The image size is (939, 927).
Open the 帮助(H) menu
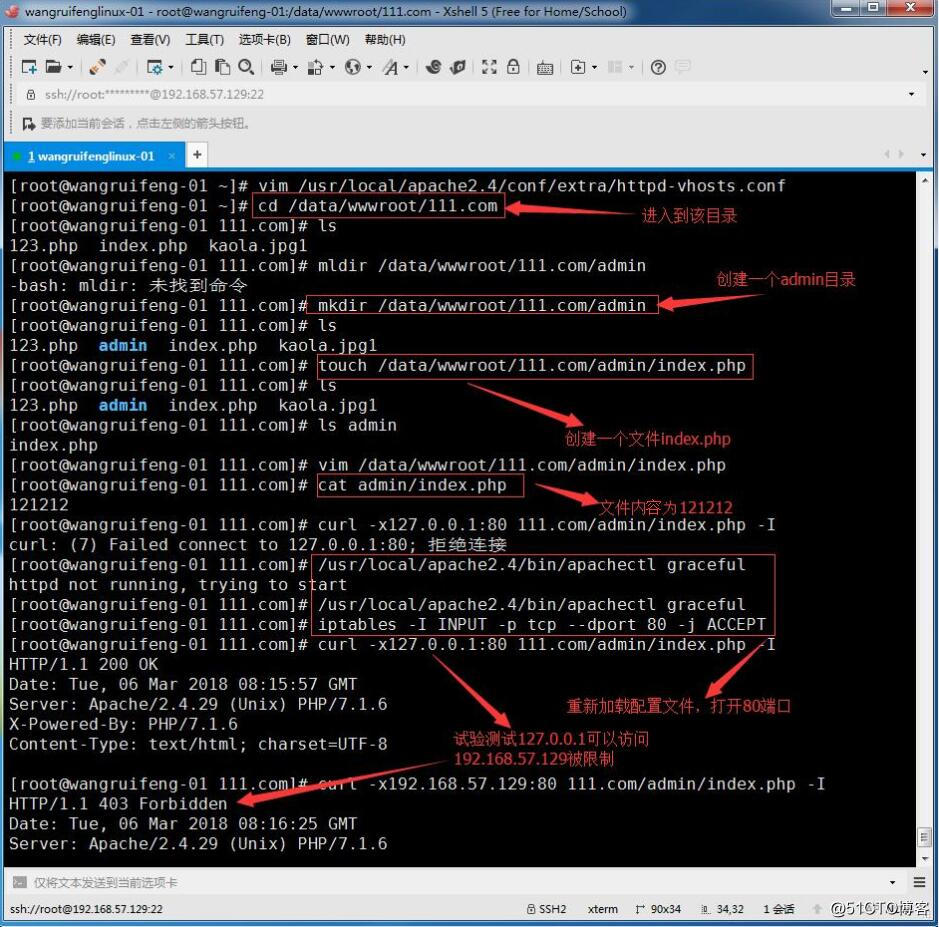click(385, 40)
